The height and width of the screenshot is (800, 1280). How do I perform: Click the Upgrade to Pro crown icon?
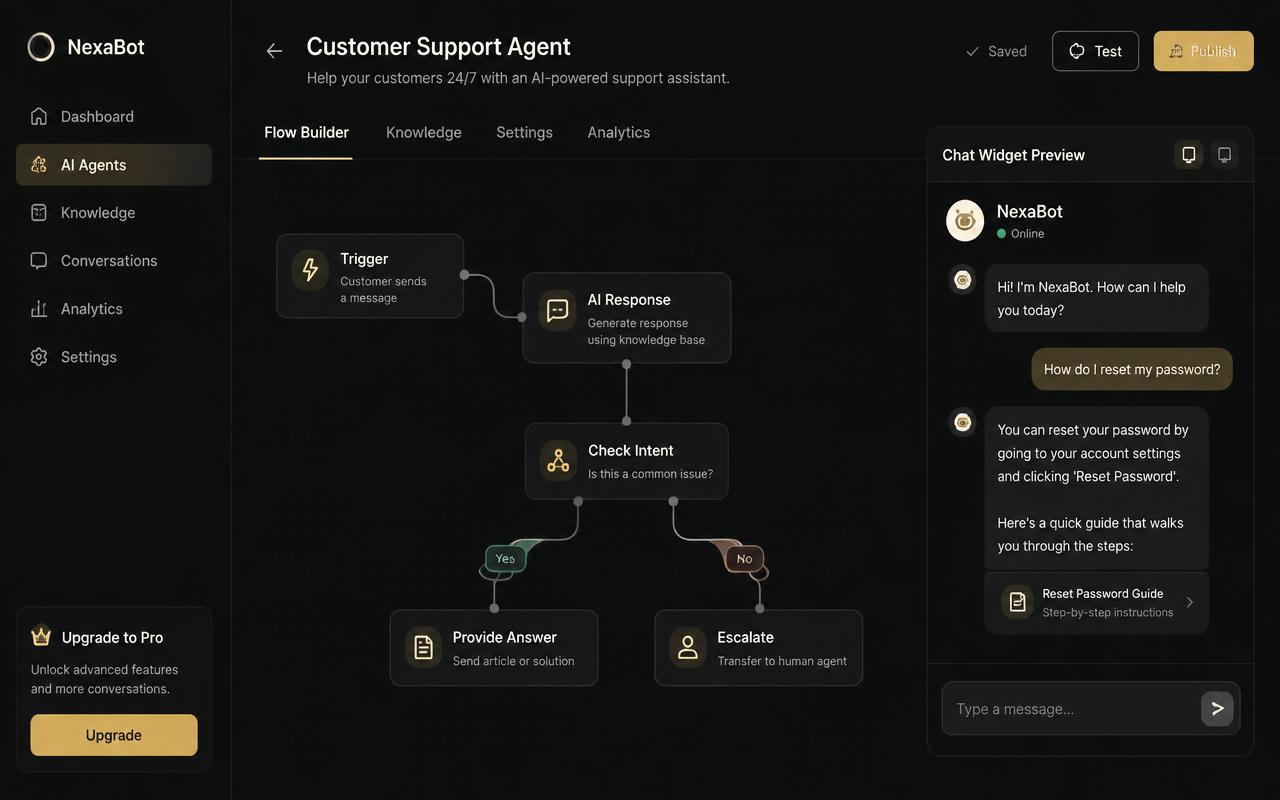[x=41, y=636]
